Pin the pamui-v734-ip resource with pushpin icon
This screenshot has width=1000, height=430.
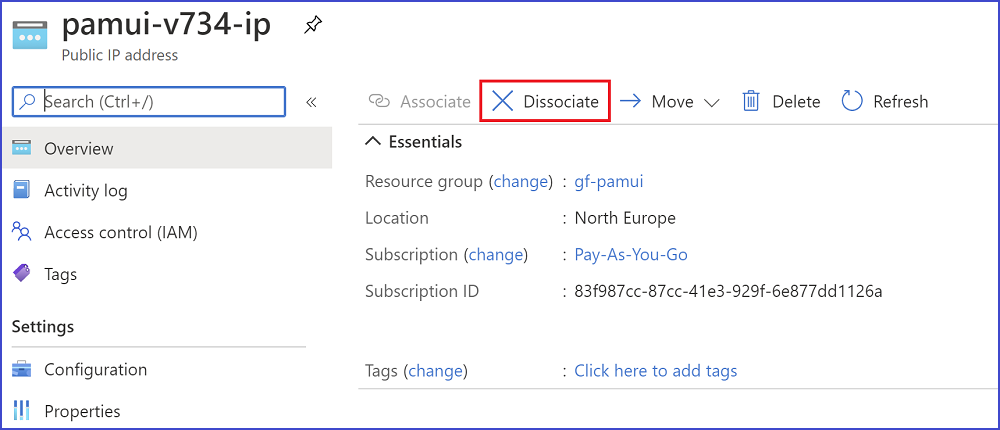[312, 26]
